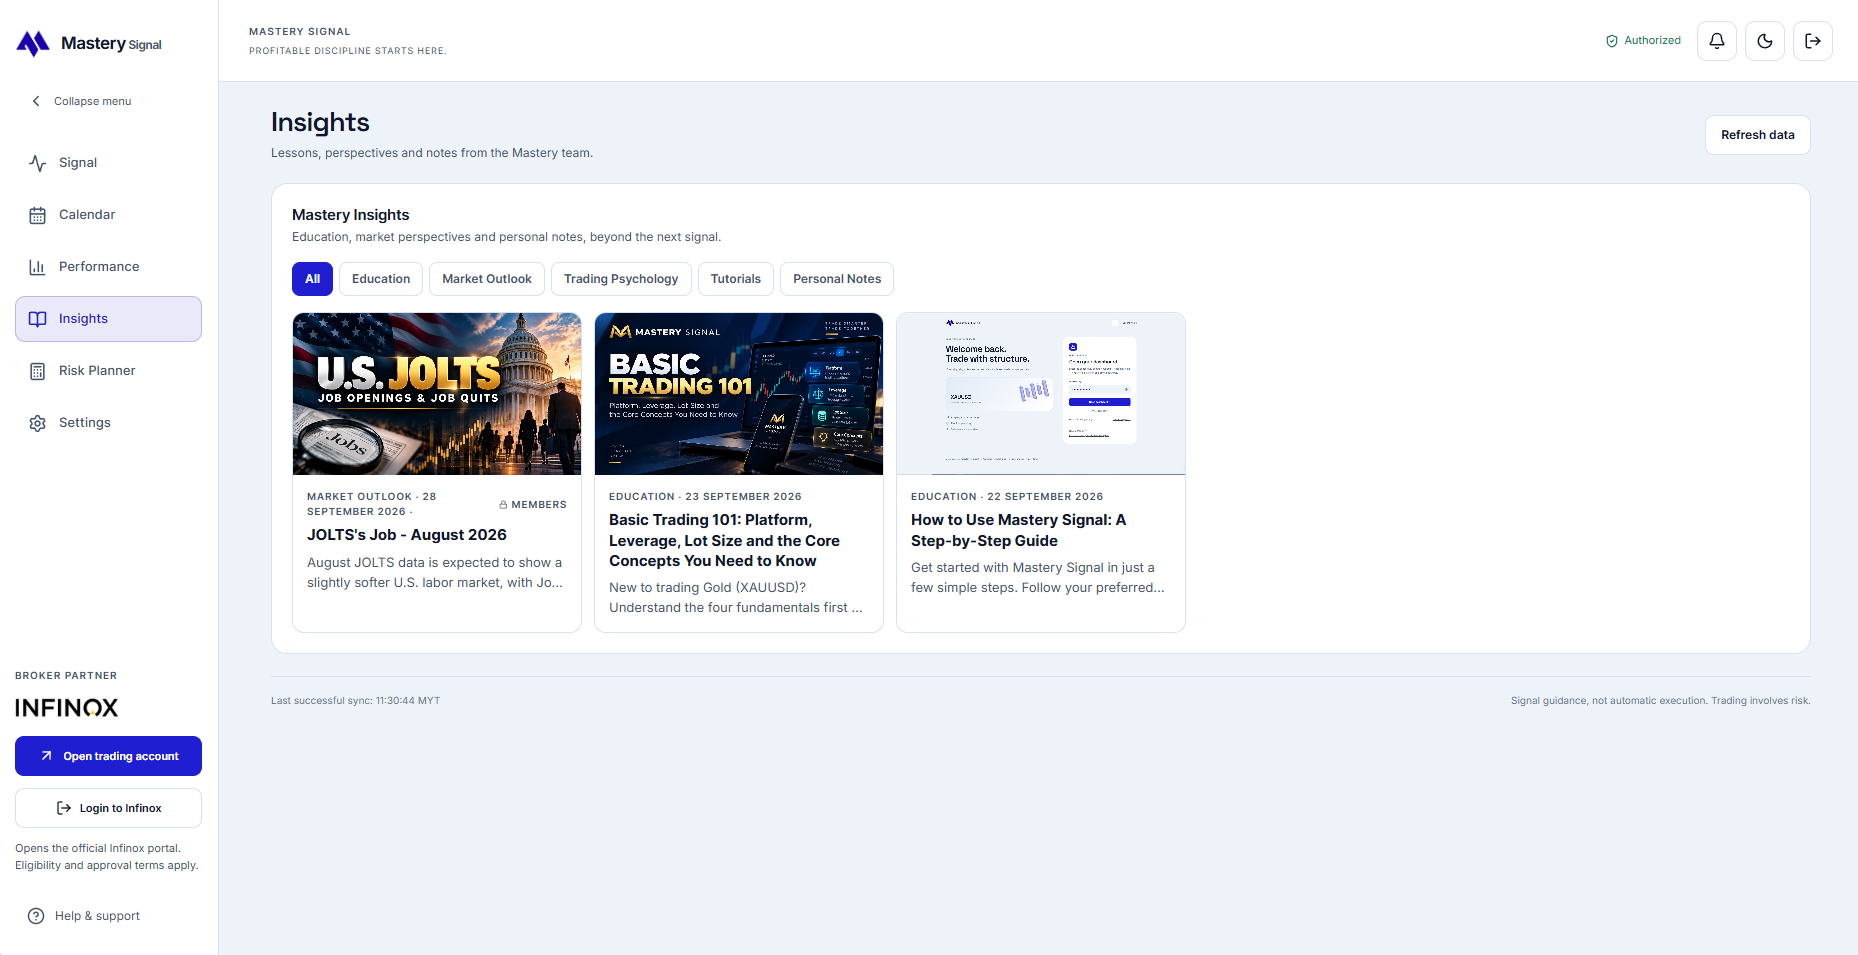This screenshot has width=1858, height=955.
Task: Open the U.S. JOLTS article thumbnail
Action: (x=437, y=394)
